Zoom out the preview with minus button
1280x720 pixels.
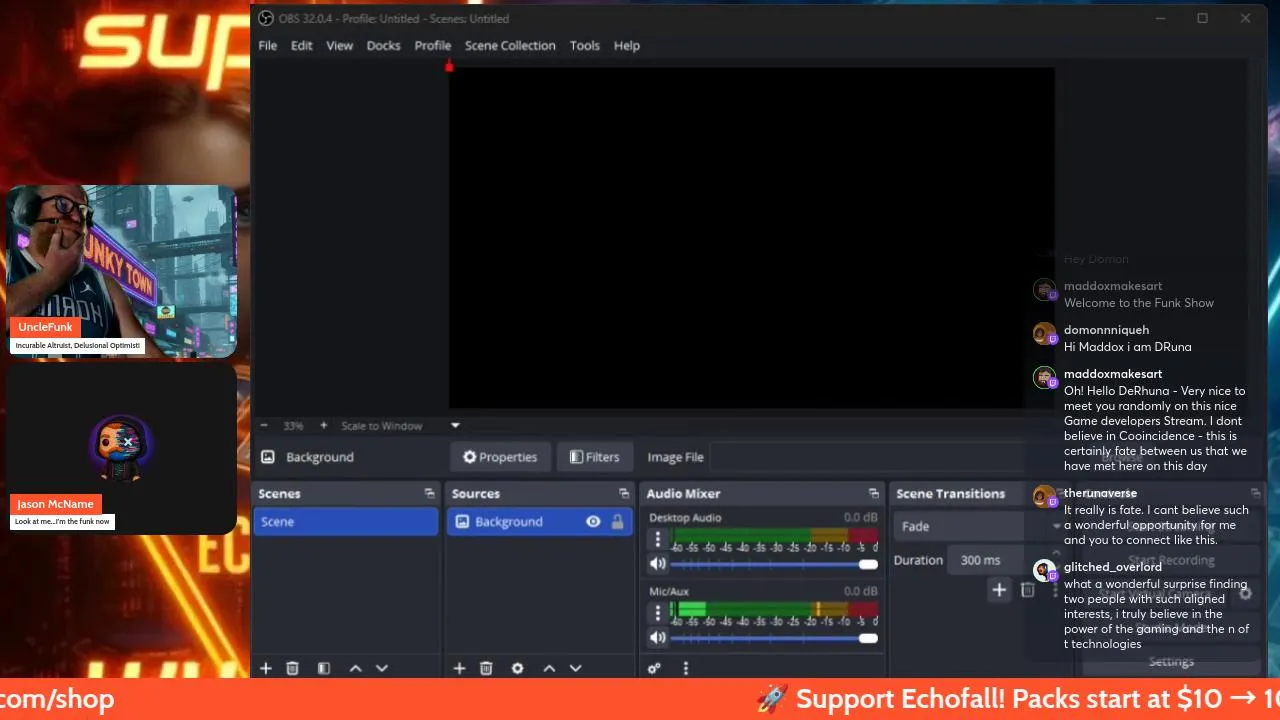[x=264, y=426]
